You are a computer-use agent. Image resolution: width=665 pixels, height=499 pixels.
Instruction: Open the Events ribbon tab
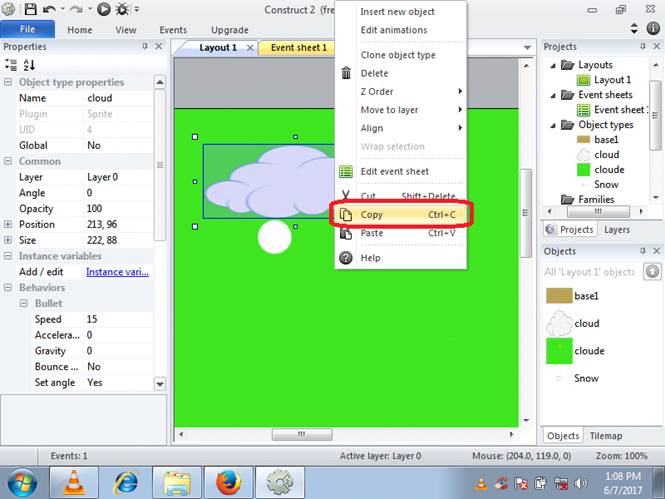(173, 30)
